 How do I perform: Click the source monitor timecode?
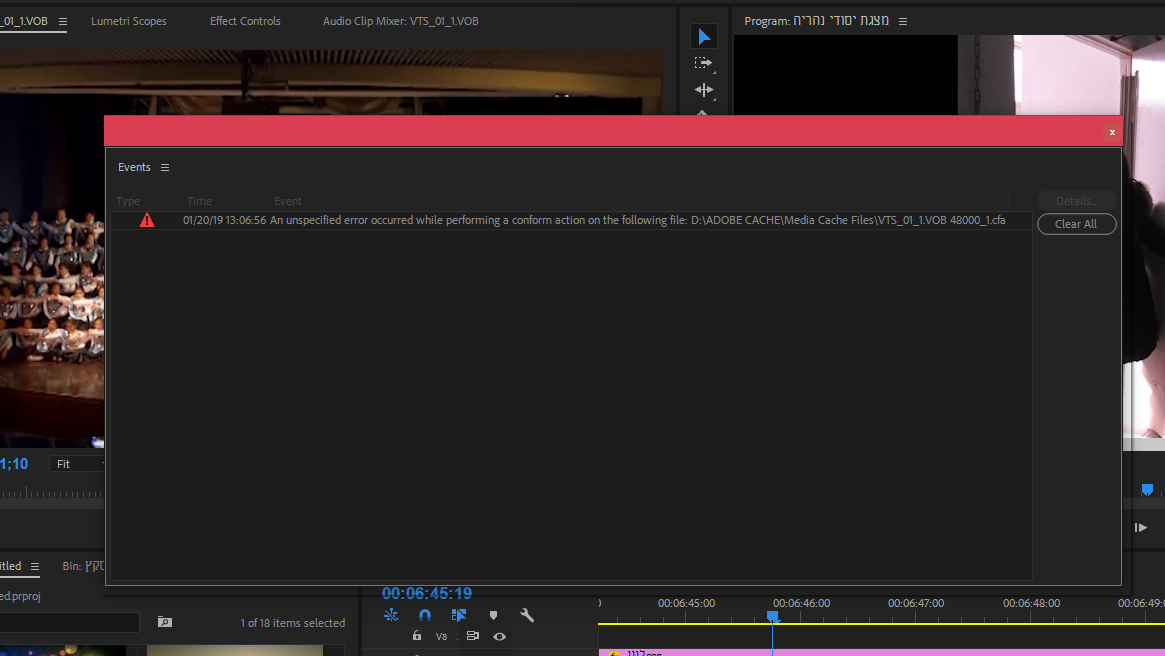click(14, 464)
